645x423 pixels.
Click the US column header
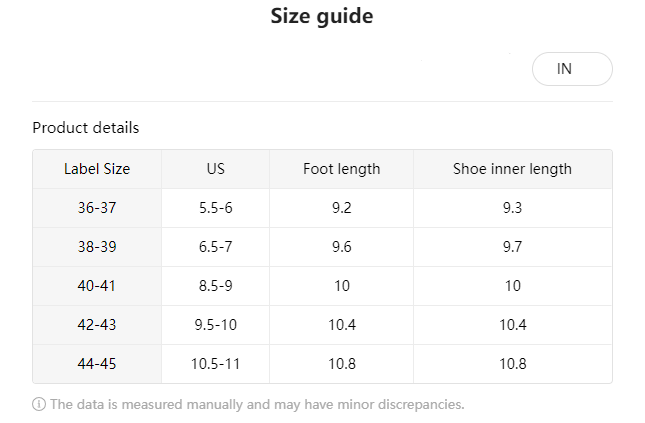coord(216,169)
